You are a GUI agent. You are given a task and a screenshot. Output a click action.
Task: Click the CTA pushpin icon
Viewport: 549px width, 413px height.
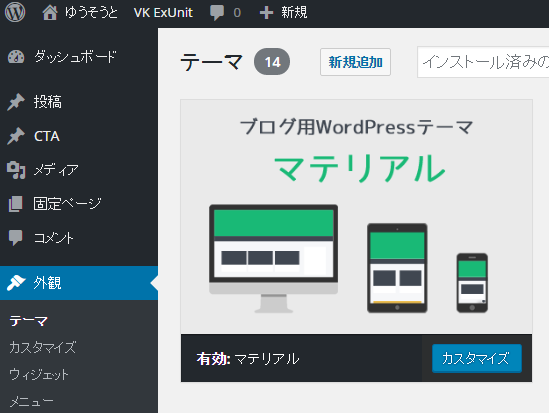[16, 136]
